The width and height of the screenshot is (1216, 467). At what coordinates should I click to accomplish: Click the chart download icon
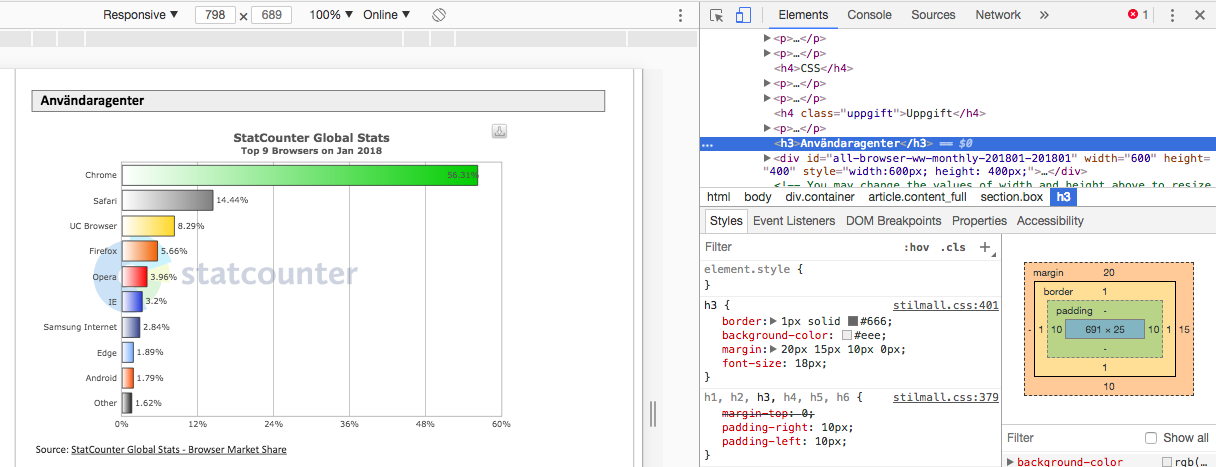coord(500,131)
